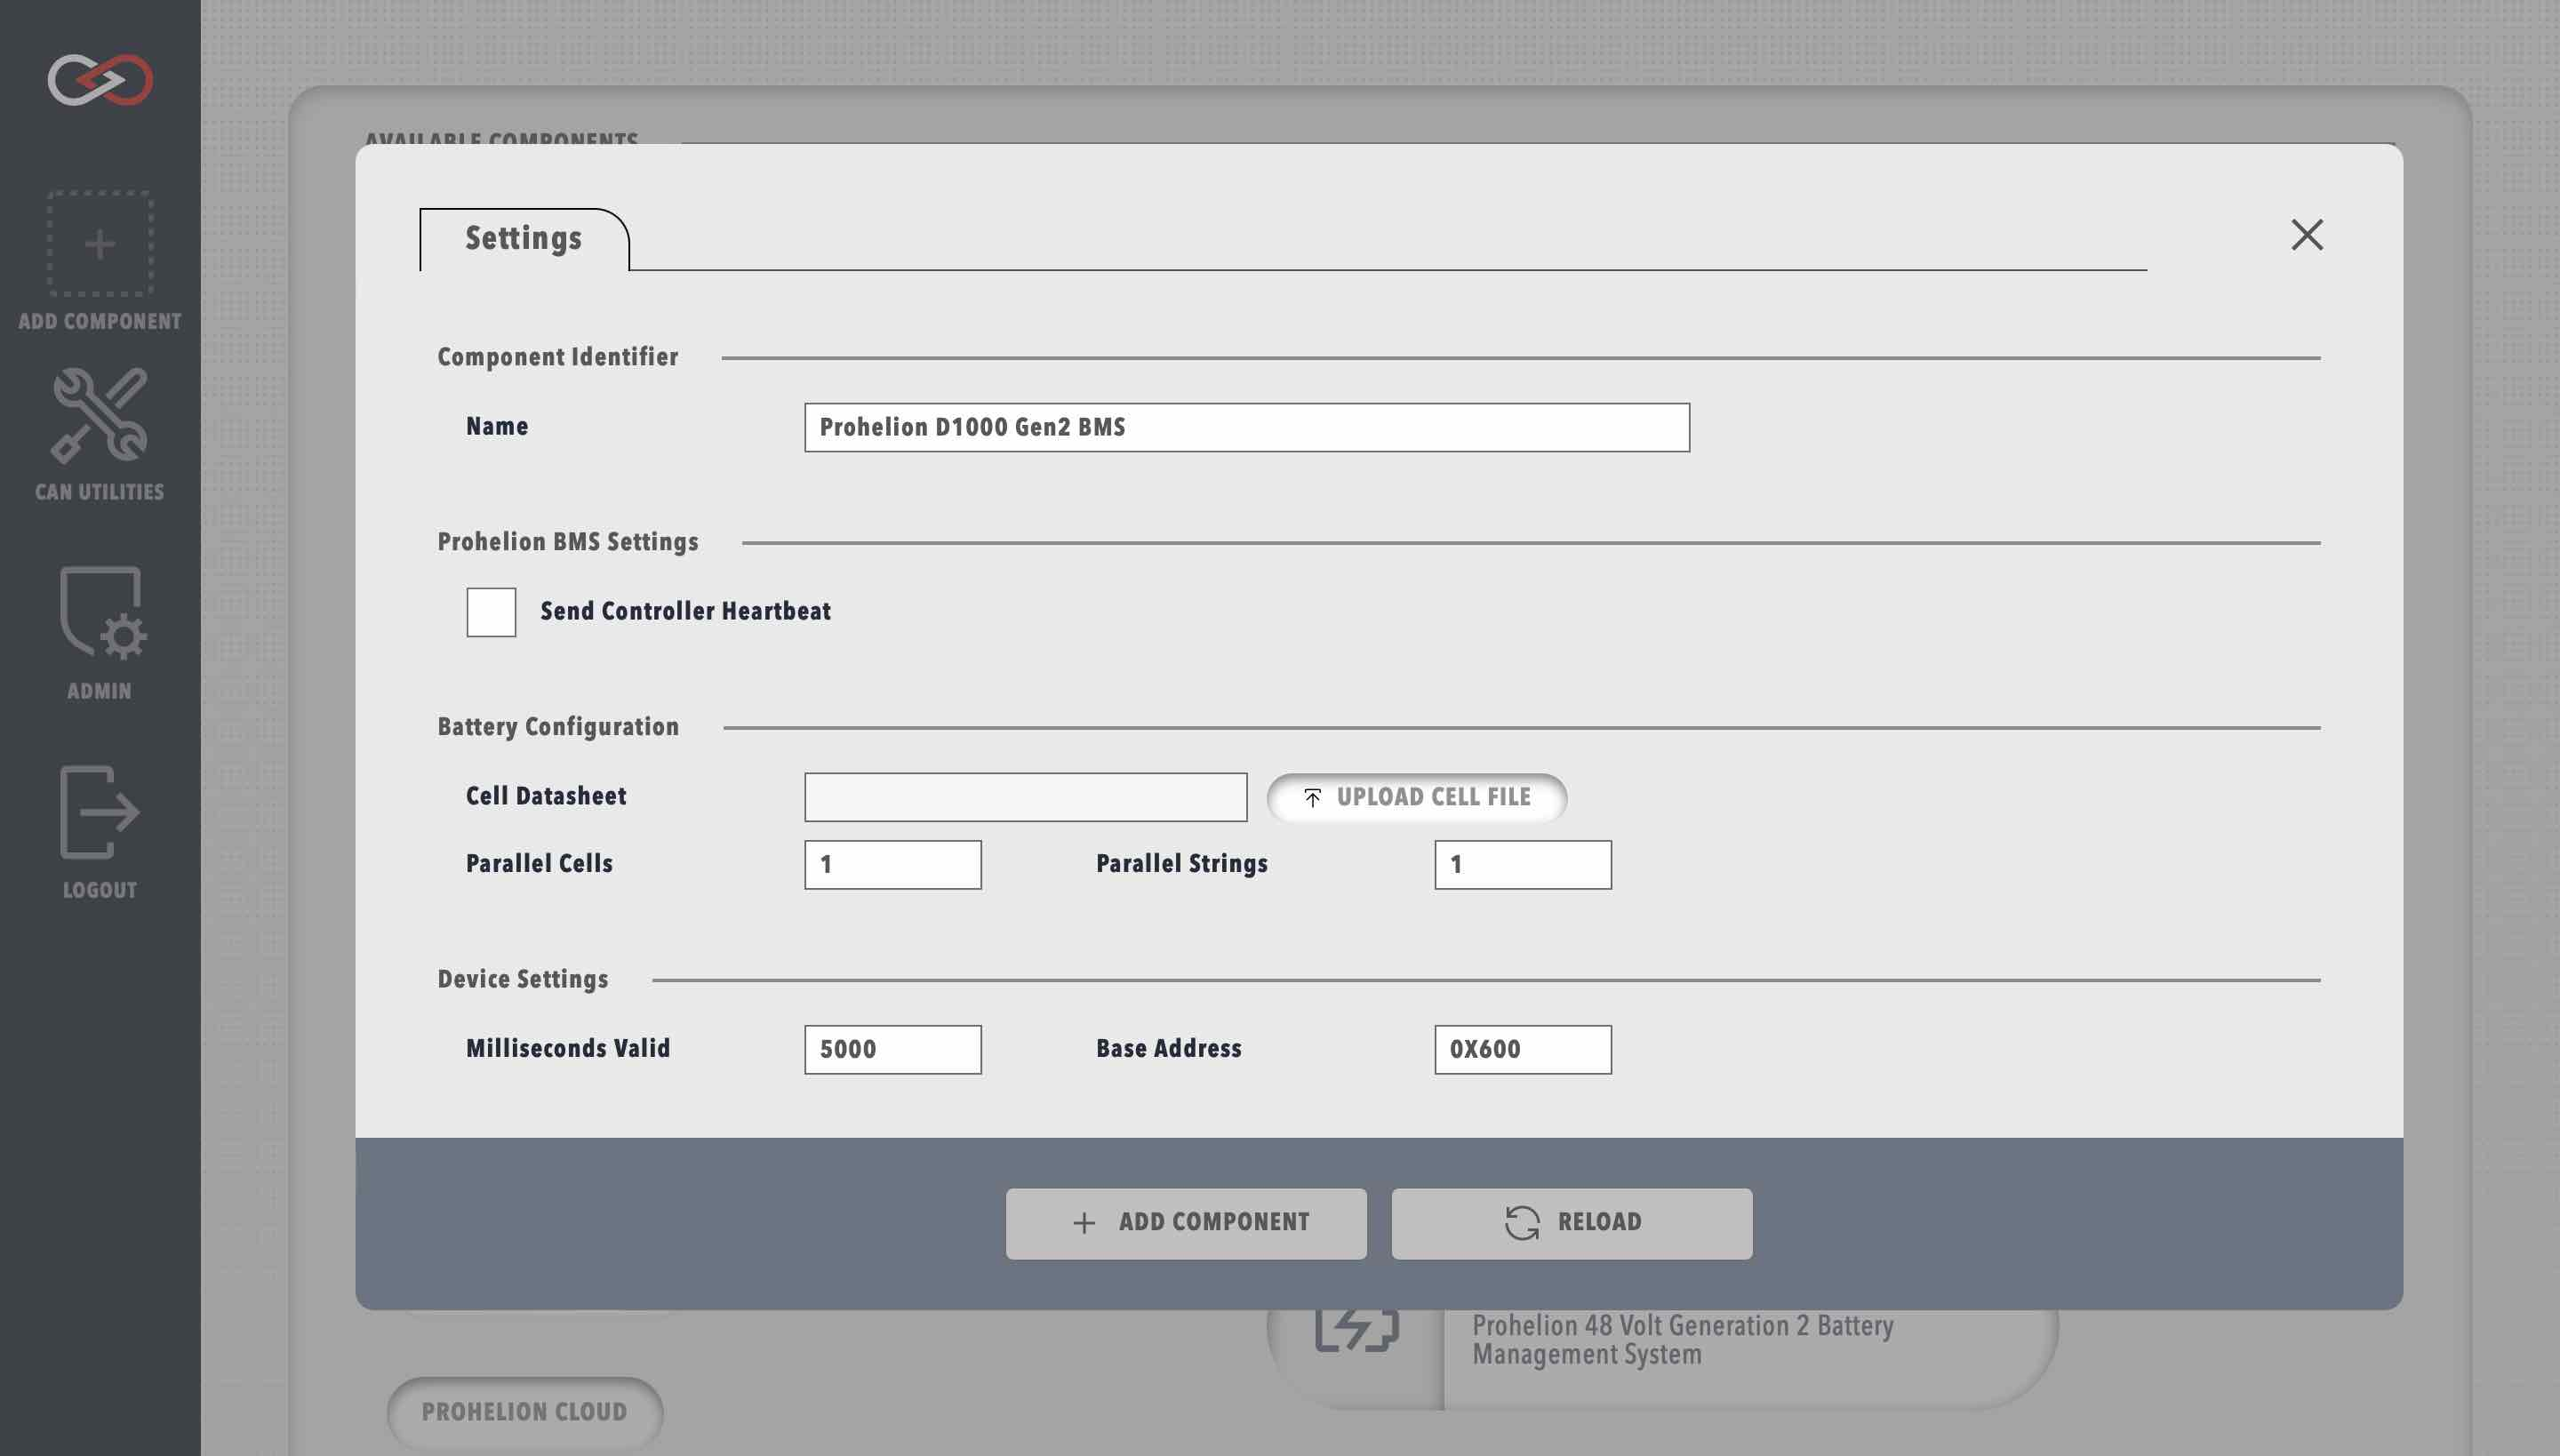The image size is (2560, 1456).
Task: Close the settings dialog
Action: point(2307,235)
